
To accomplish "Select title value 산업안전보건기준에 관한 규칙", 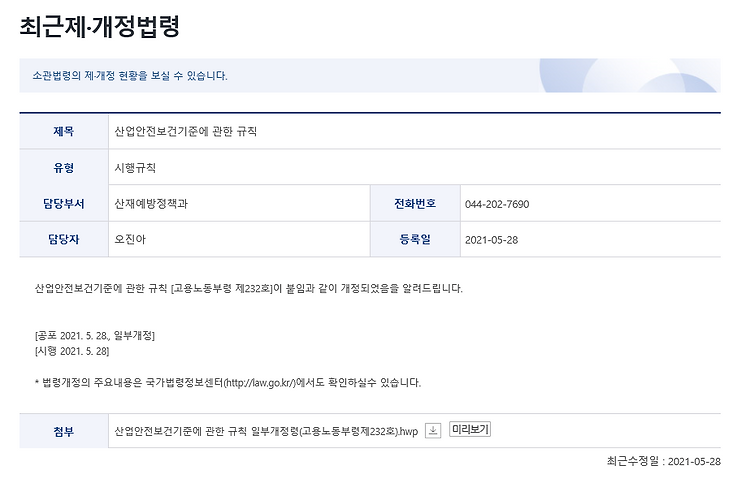I will pyautogui.click(x=186, y=132).
